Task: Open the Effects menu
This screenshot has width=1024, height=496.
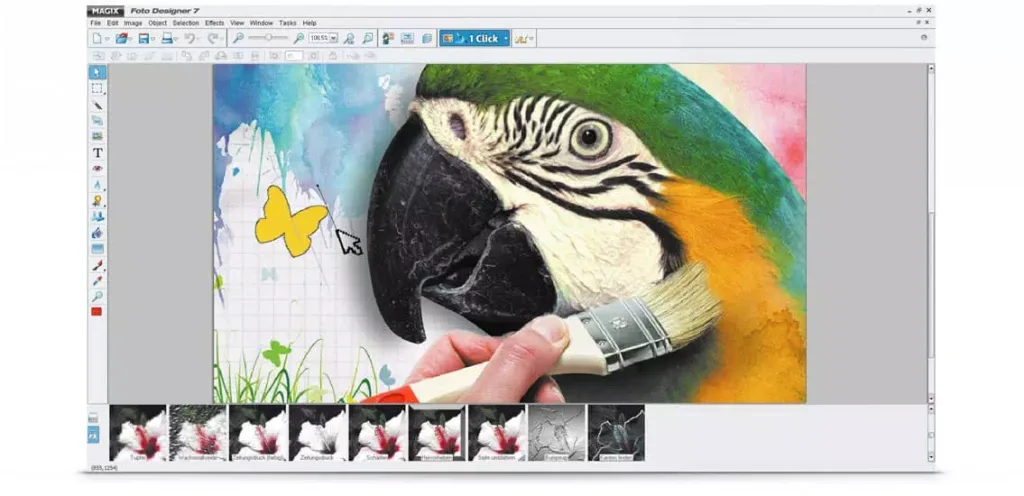Action: point(214,23)
